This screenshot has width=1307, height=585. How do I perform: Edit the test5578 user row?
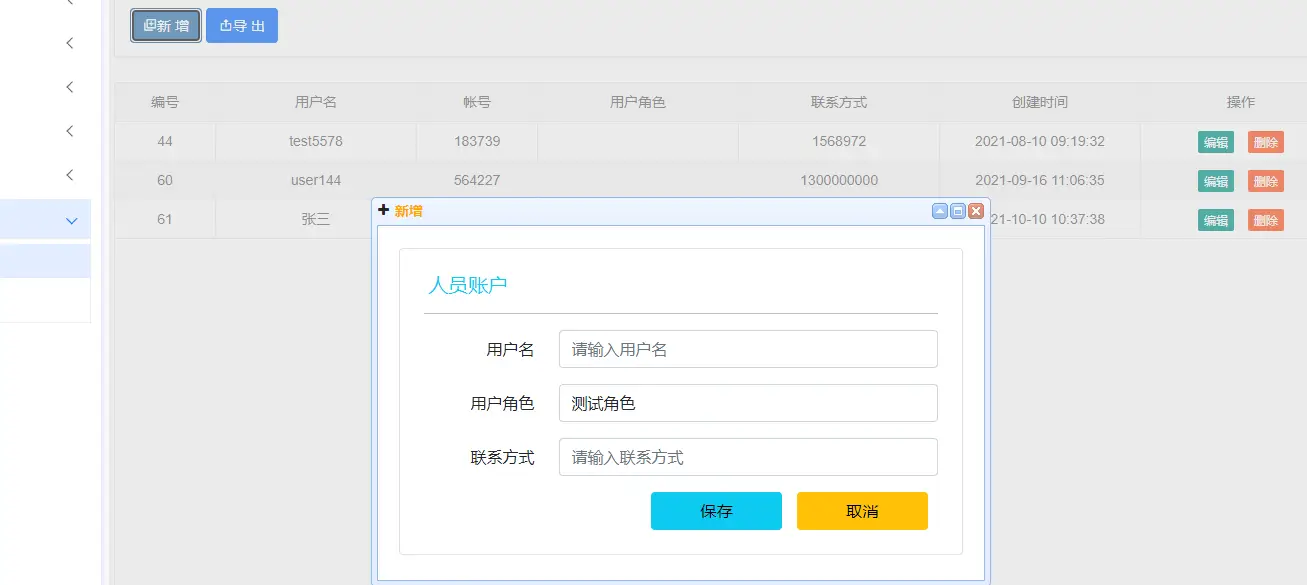tap(1215, 142)
